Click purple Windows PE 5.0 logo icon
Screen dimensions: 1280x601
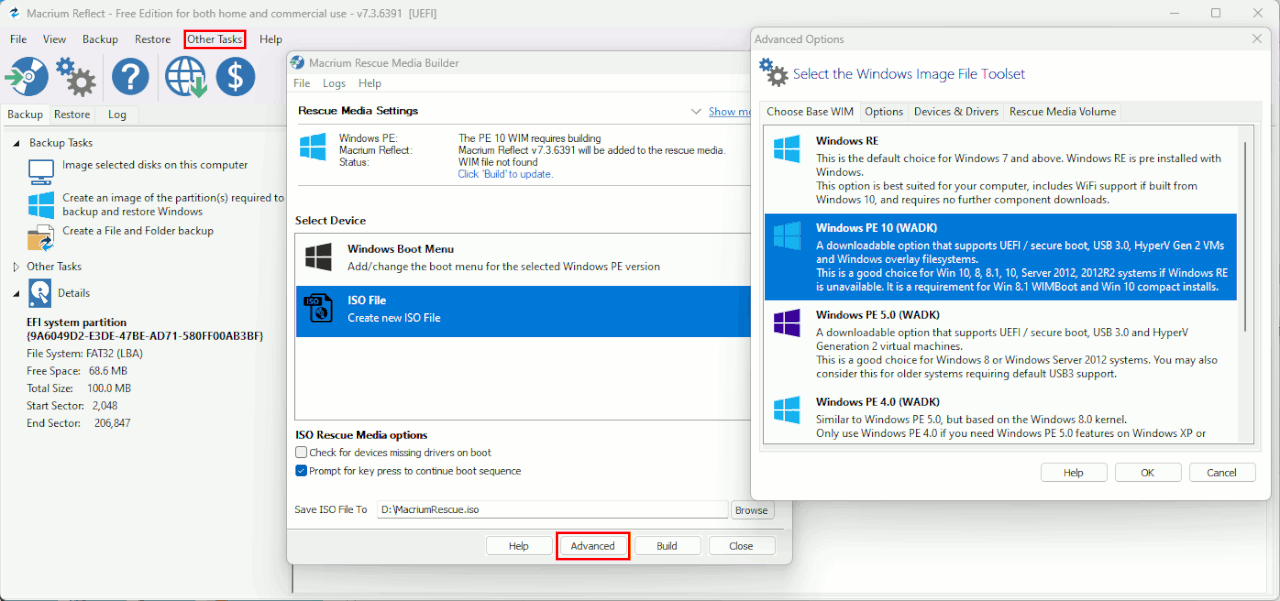point(787,323)
